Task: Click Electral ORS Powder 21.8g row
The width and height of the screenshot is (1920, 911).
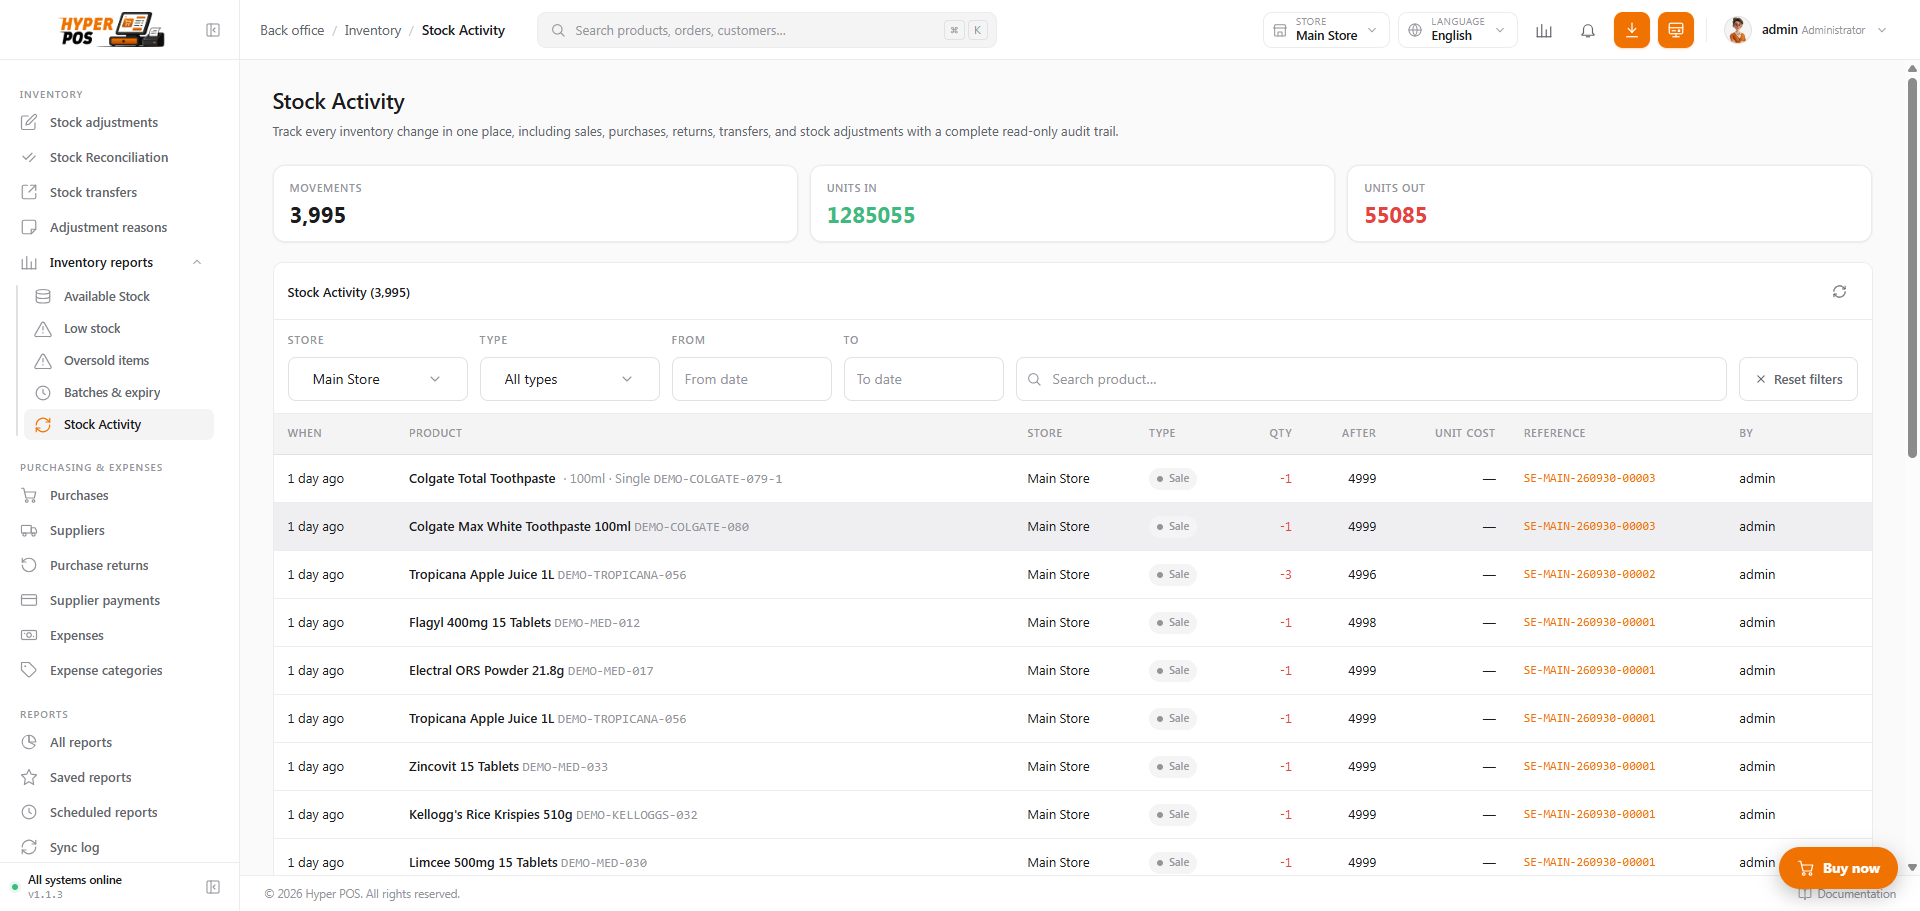Action: click(x=1072, y=670)
